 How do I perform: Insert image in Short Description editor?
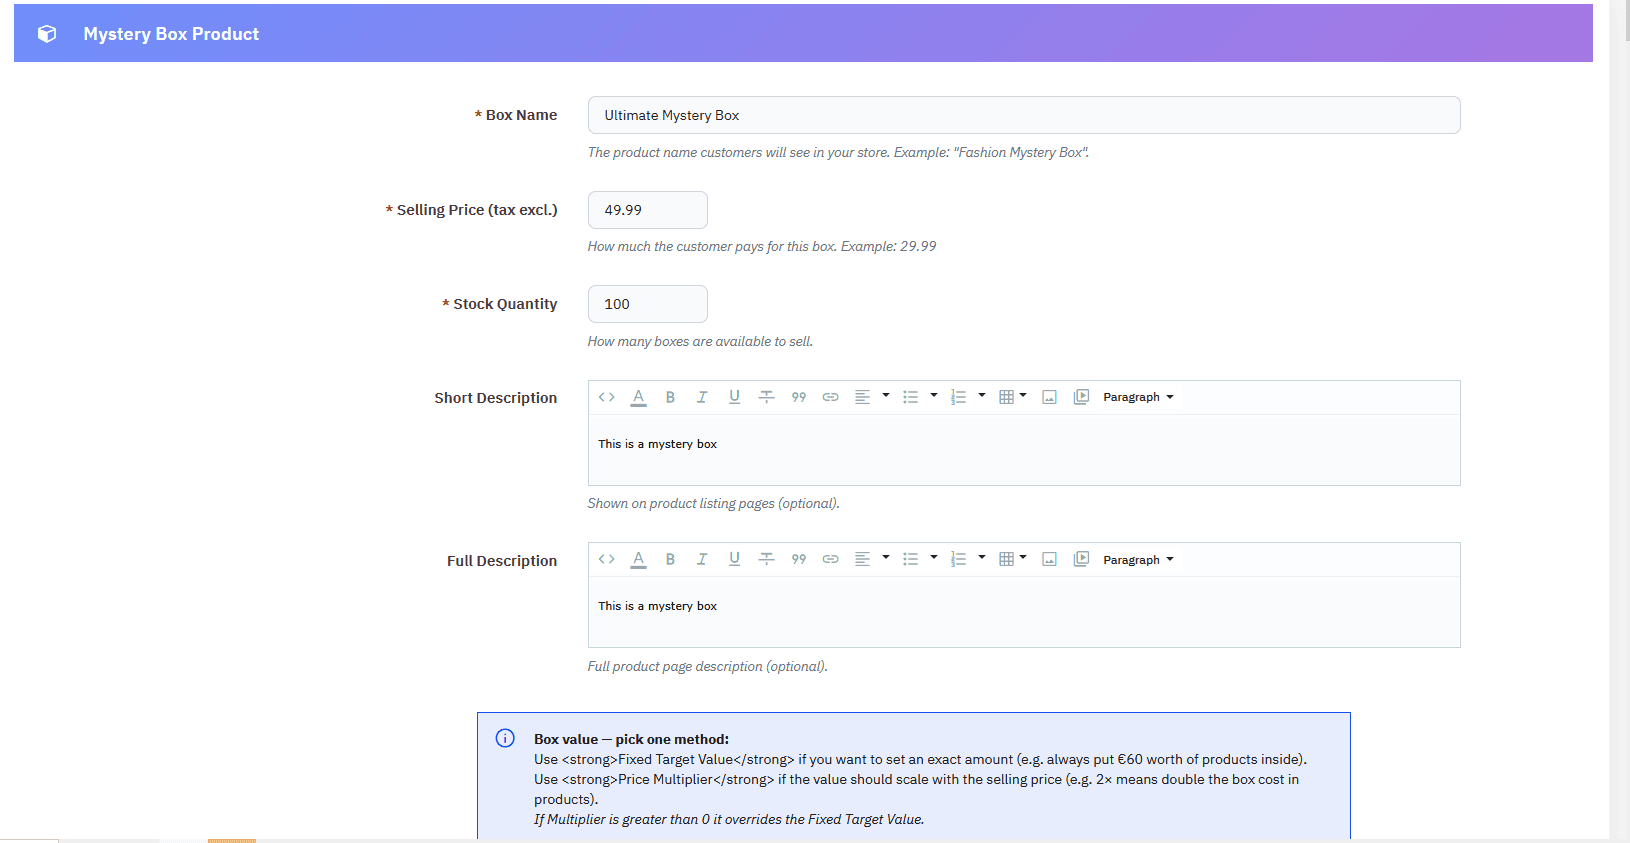click(x=1049, y=397)
